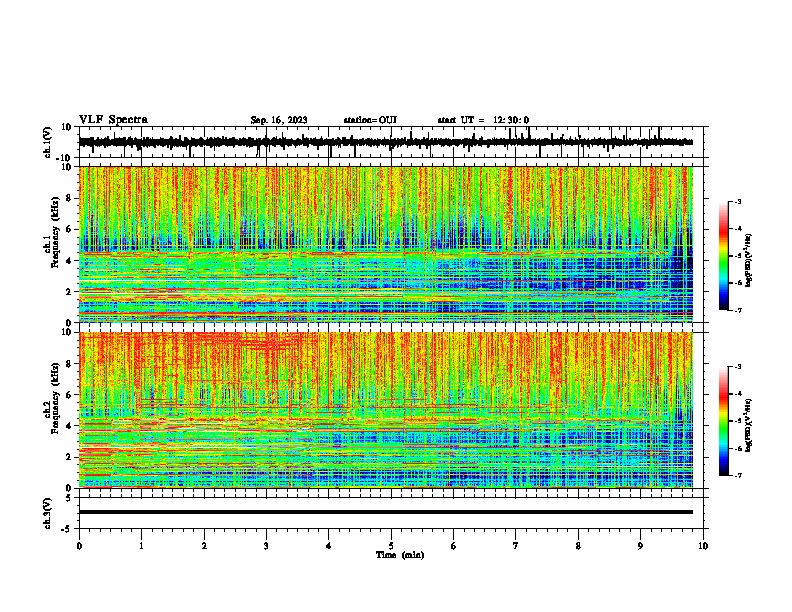
Task: Click the -4 tick on ch.2 colorbar
Action: pyautogui.click(x=738, y=394)
